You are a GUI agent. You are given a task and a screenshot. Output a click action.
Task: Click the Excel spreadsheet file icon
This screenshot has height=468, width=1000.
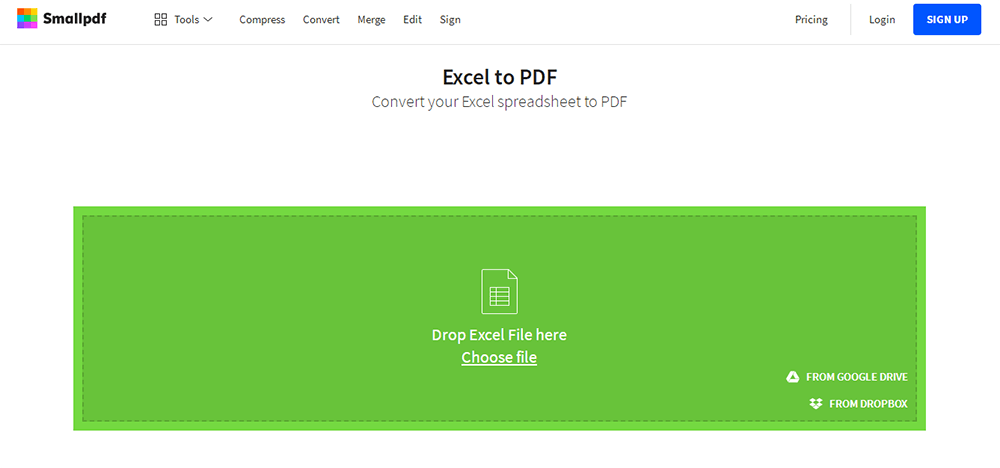coord(499,291)
